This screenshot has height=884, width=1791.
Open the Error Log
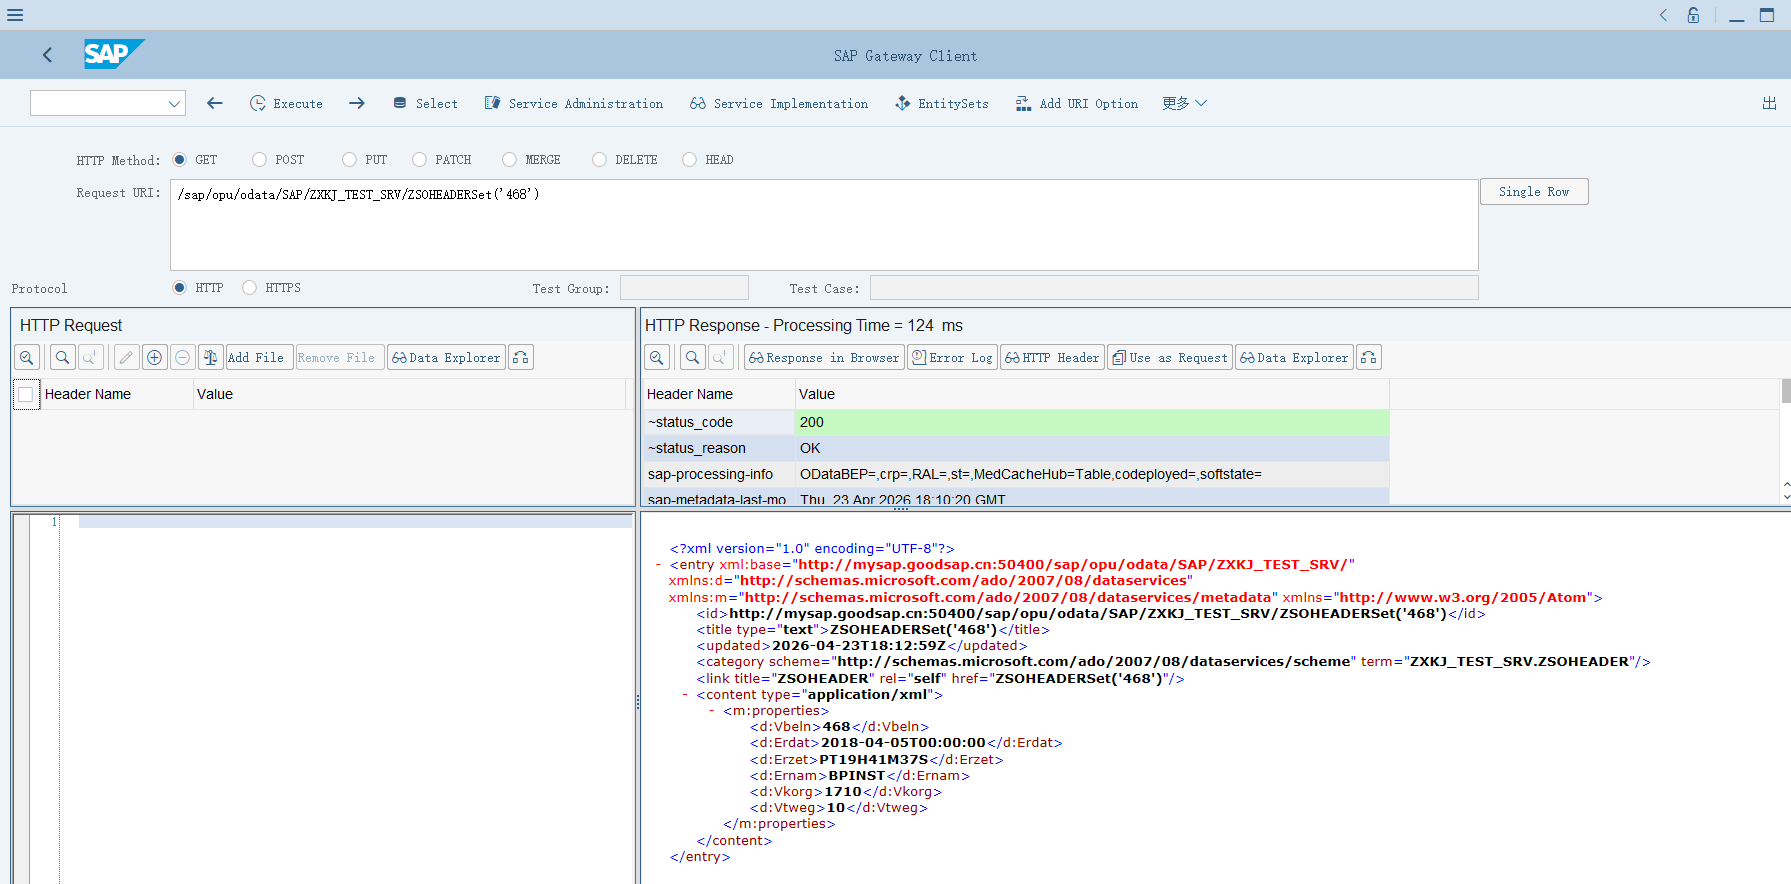(x=952, y=357)
